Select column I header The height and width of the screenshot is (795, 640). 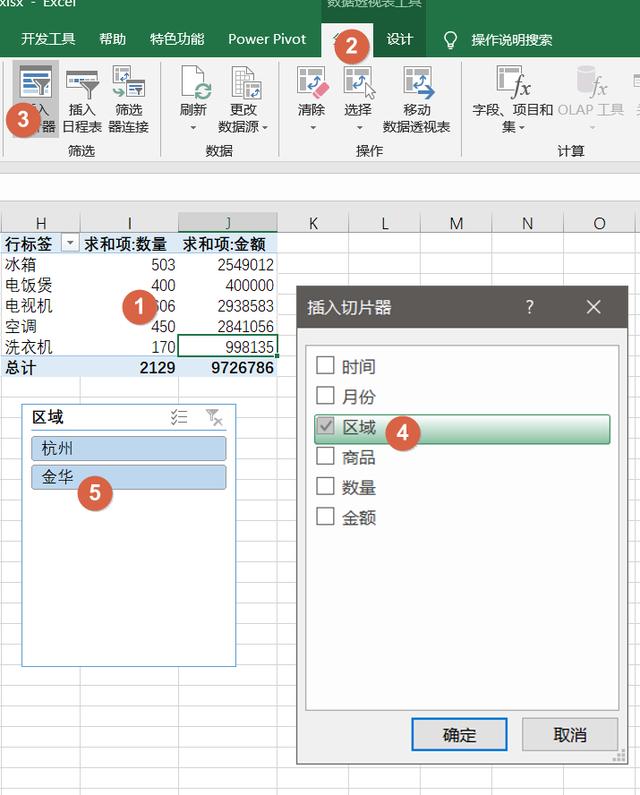click(x=129, y=223)
